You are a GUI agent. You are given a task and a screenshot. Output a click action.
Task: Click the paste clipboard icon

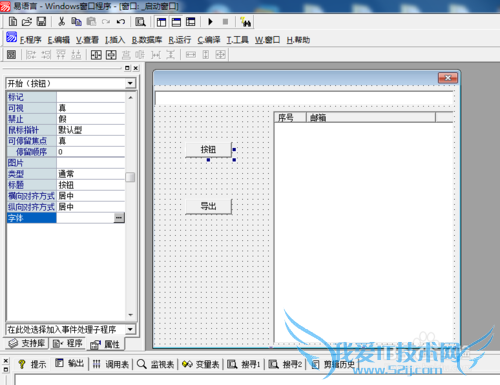91,22
